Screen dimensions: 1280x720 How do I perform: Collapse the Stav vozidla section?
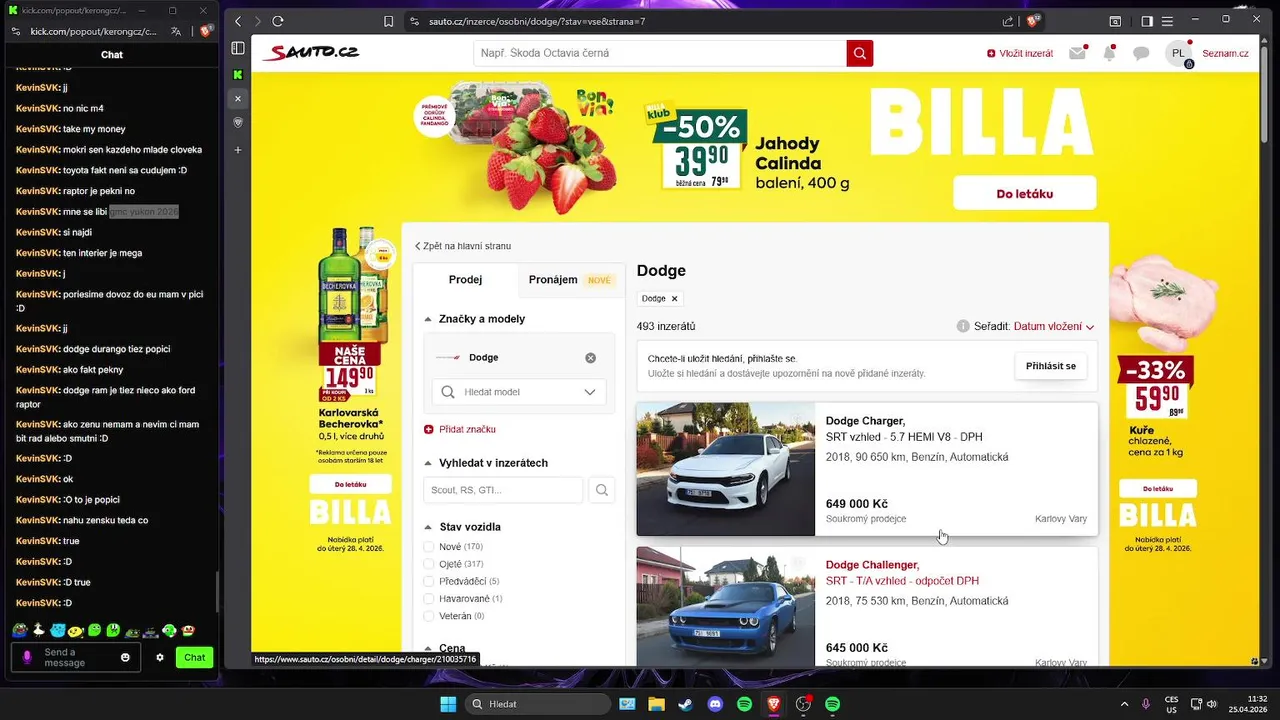coord(428,527)
